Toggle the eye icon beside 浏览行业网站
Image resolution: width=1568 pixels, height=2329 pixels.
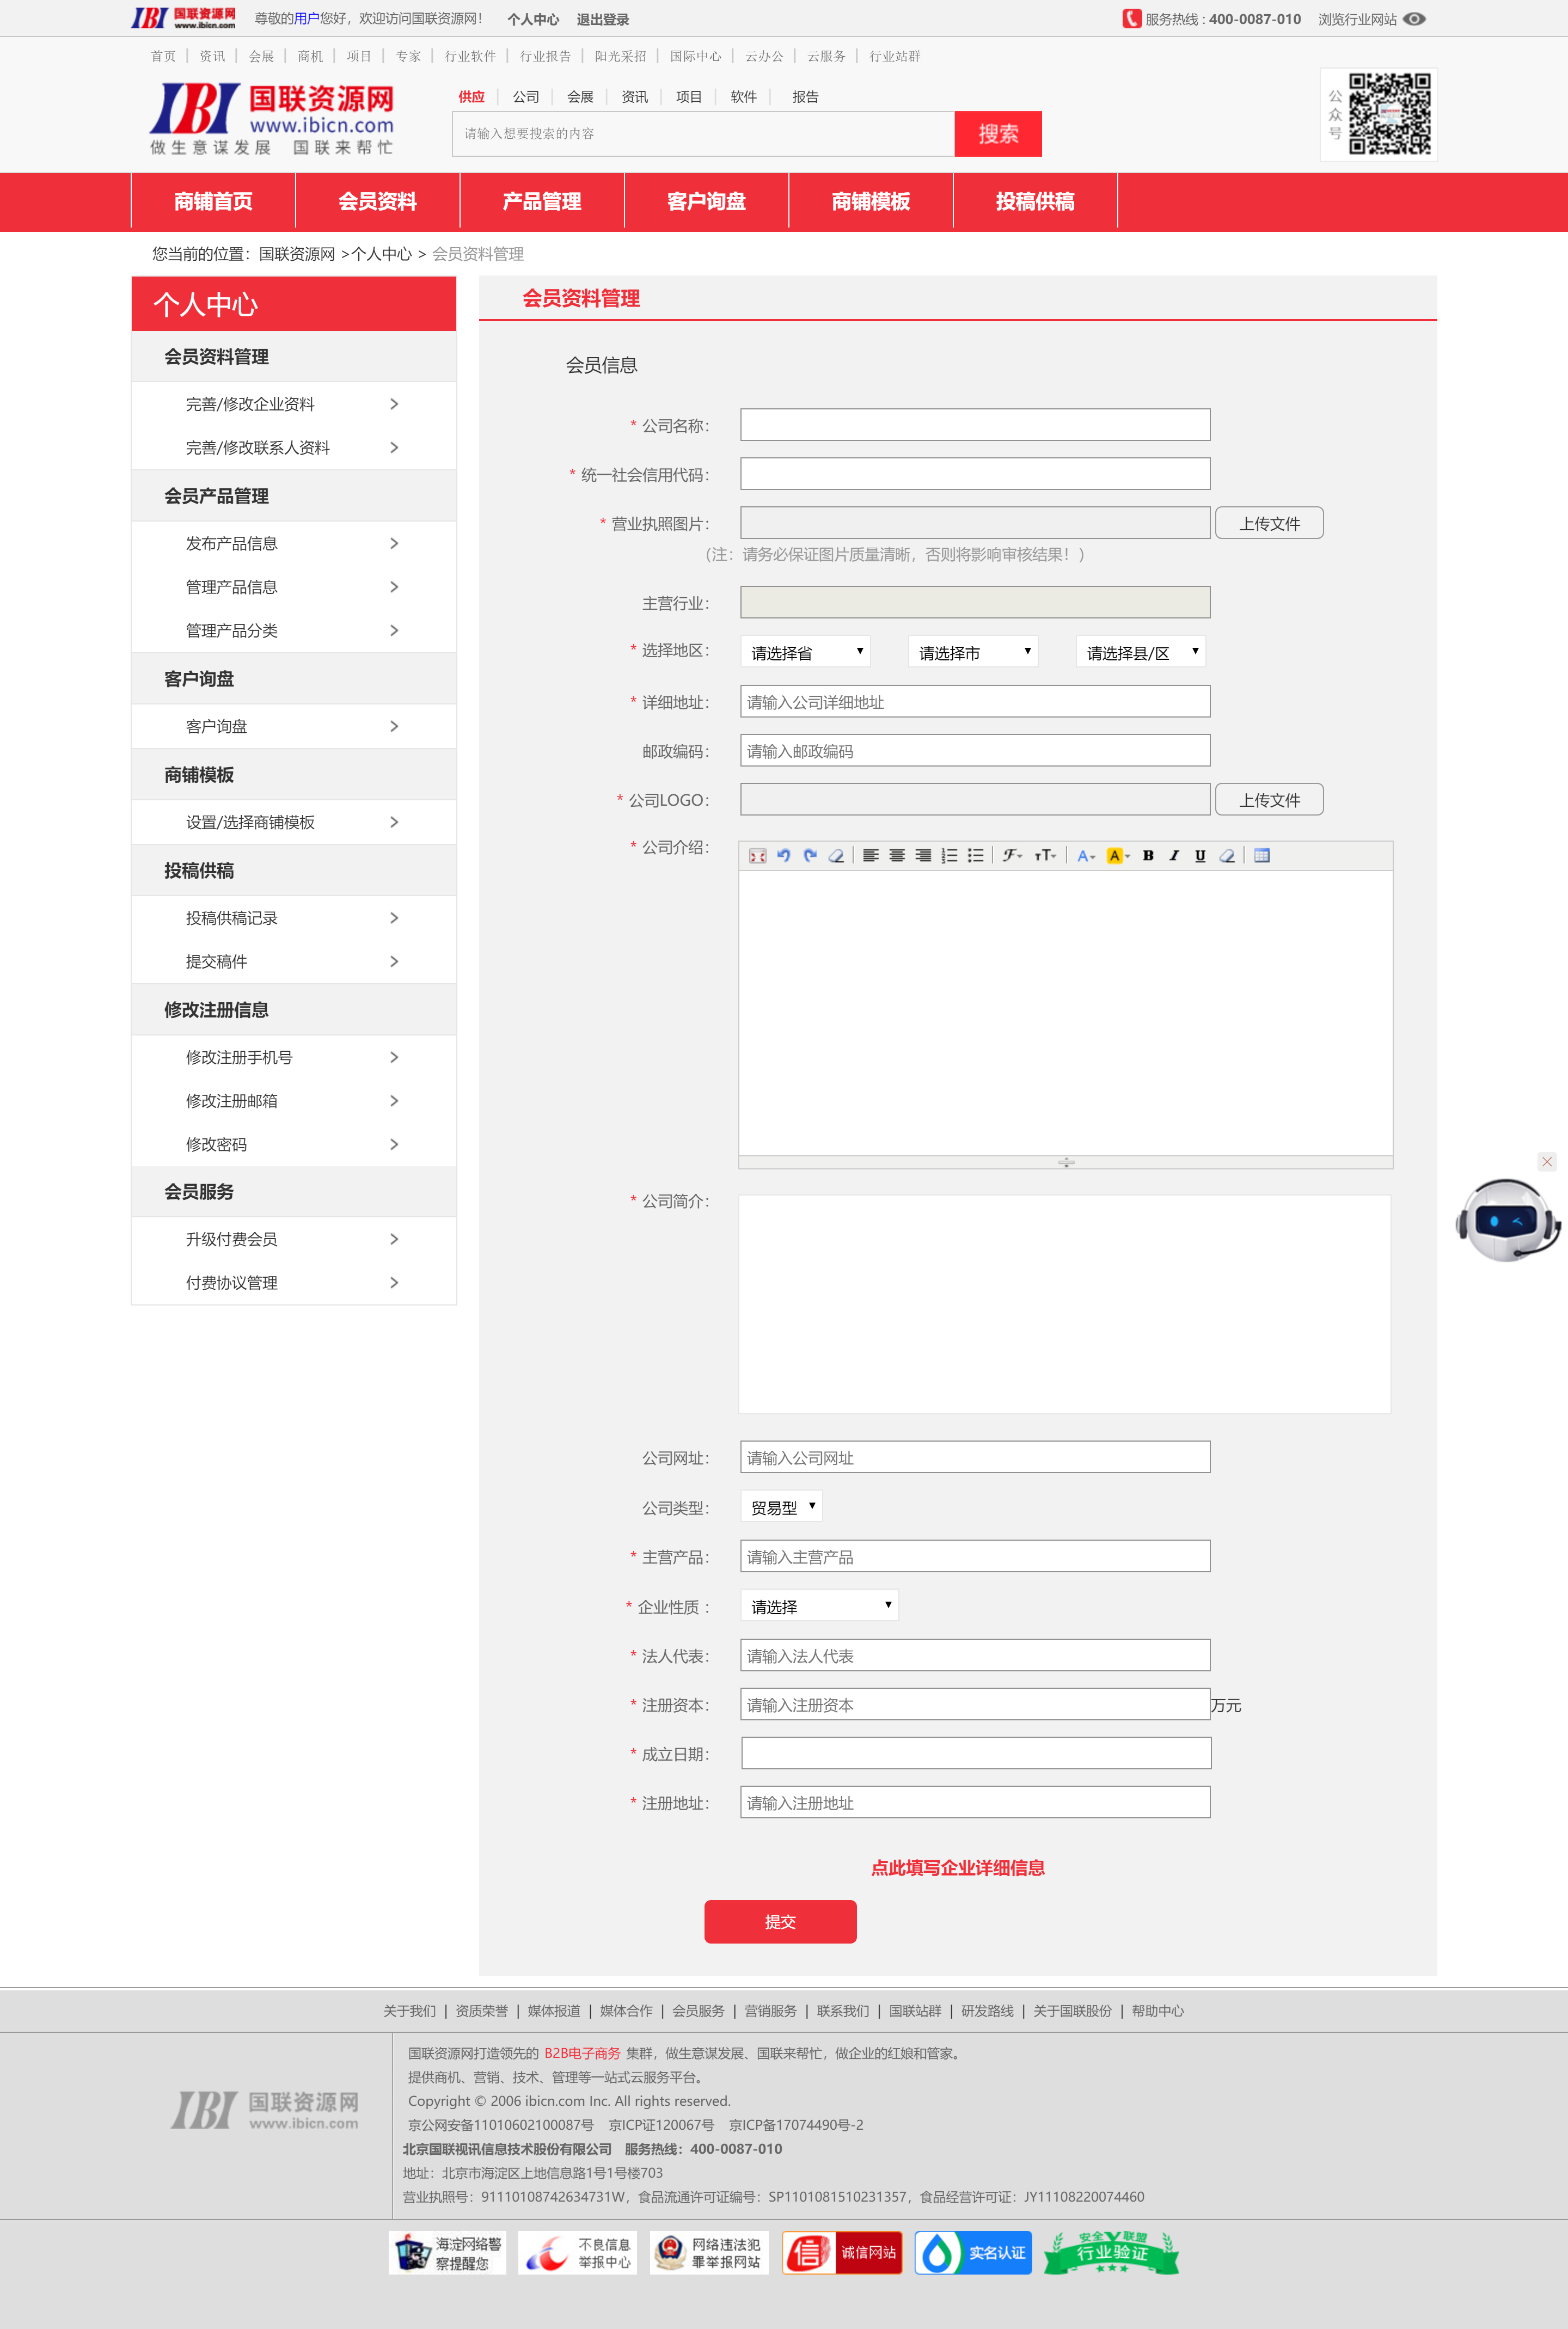click(x=1414, y=19)
